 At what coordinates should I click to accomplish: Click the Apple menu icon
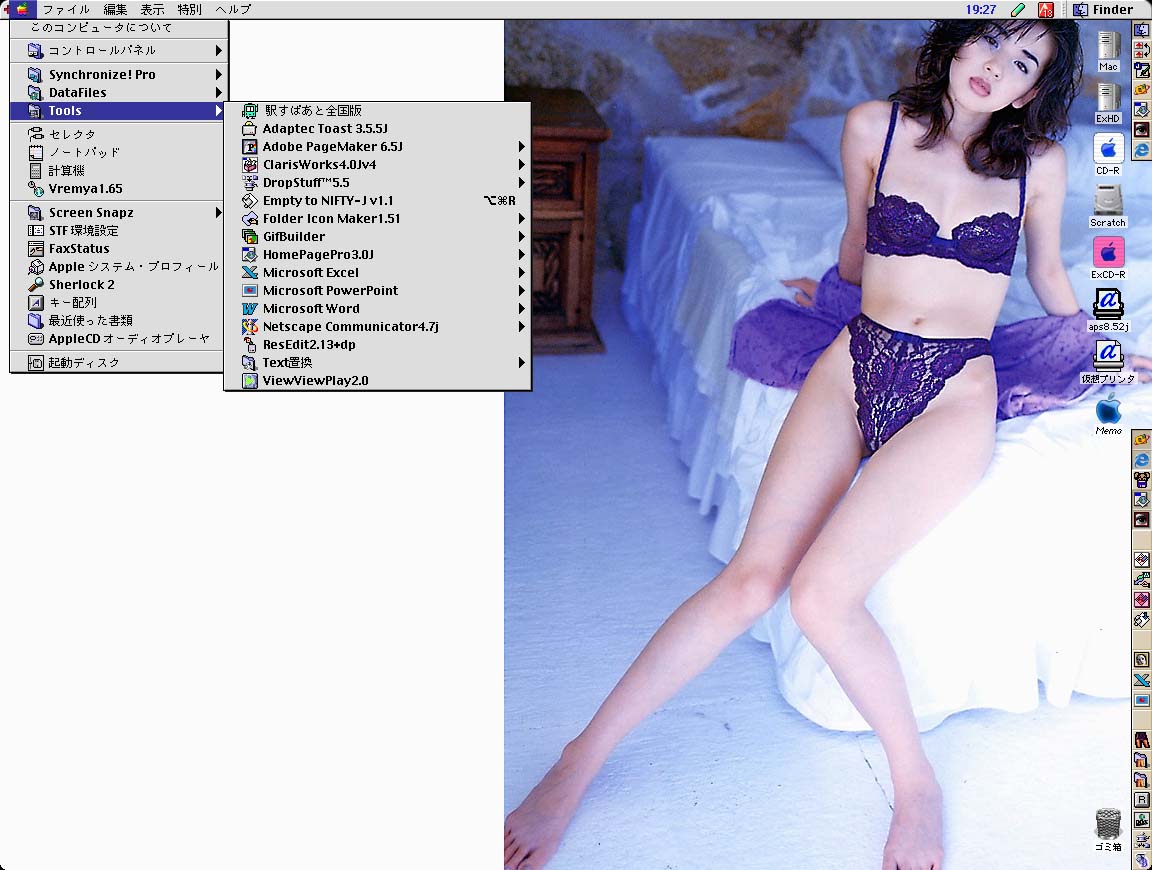[21, 9]
